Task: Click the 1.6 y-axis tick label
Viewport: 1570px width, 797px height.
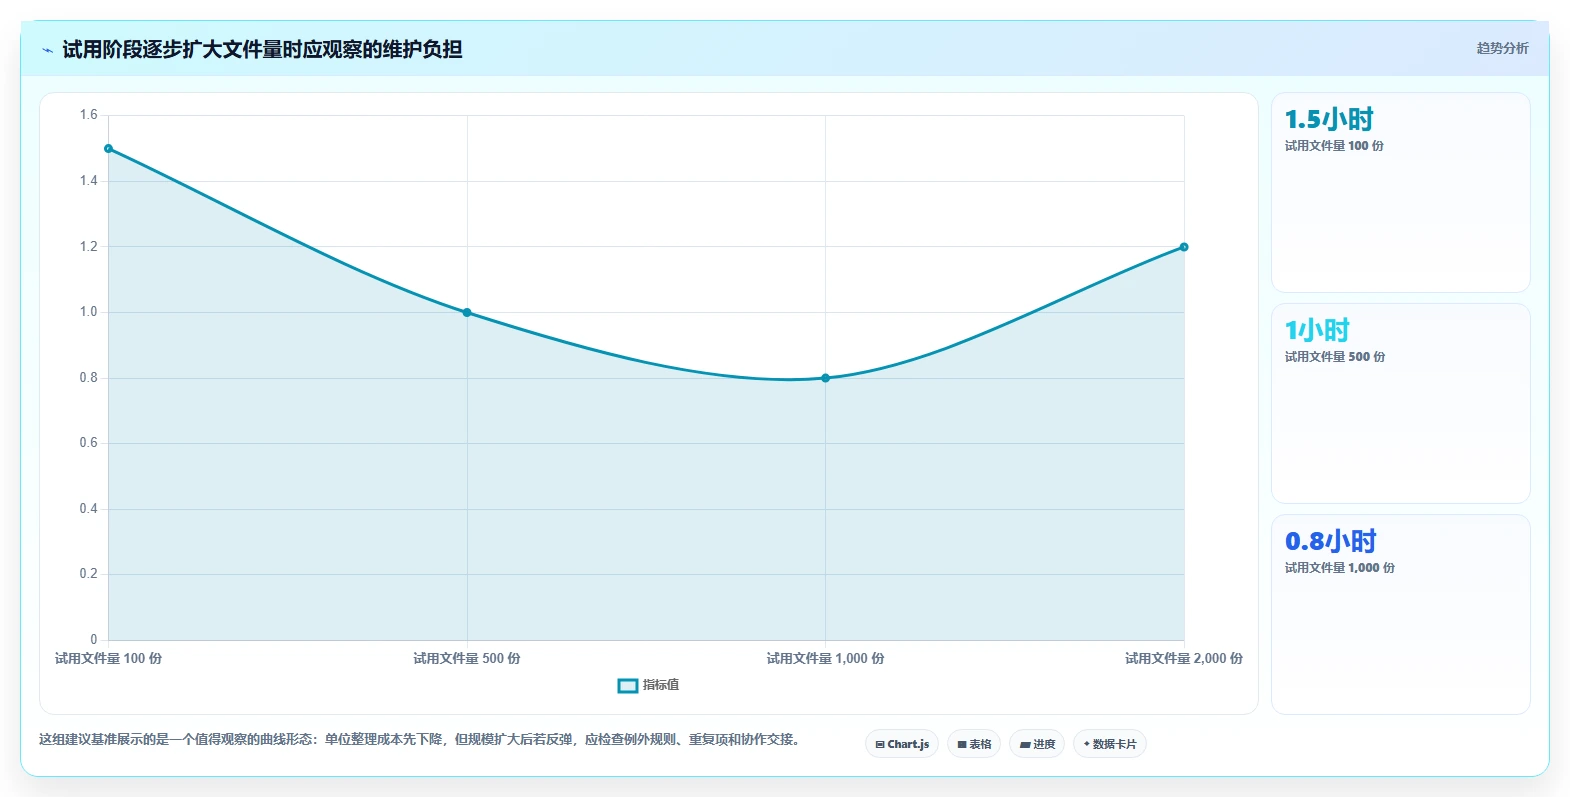Action: click(x=89, y=115)
